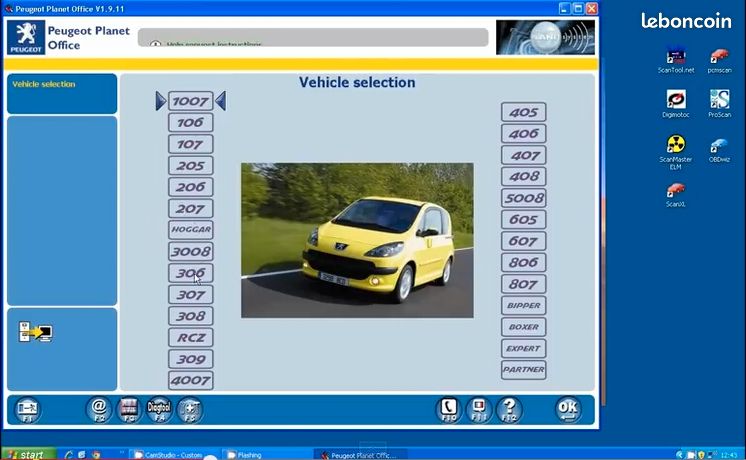This screenshot has height=460, width=746.
Task: Select the 5008 vehicle
Action: (524, 198)
